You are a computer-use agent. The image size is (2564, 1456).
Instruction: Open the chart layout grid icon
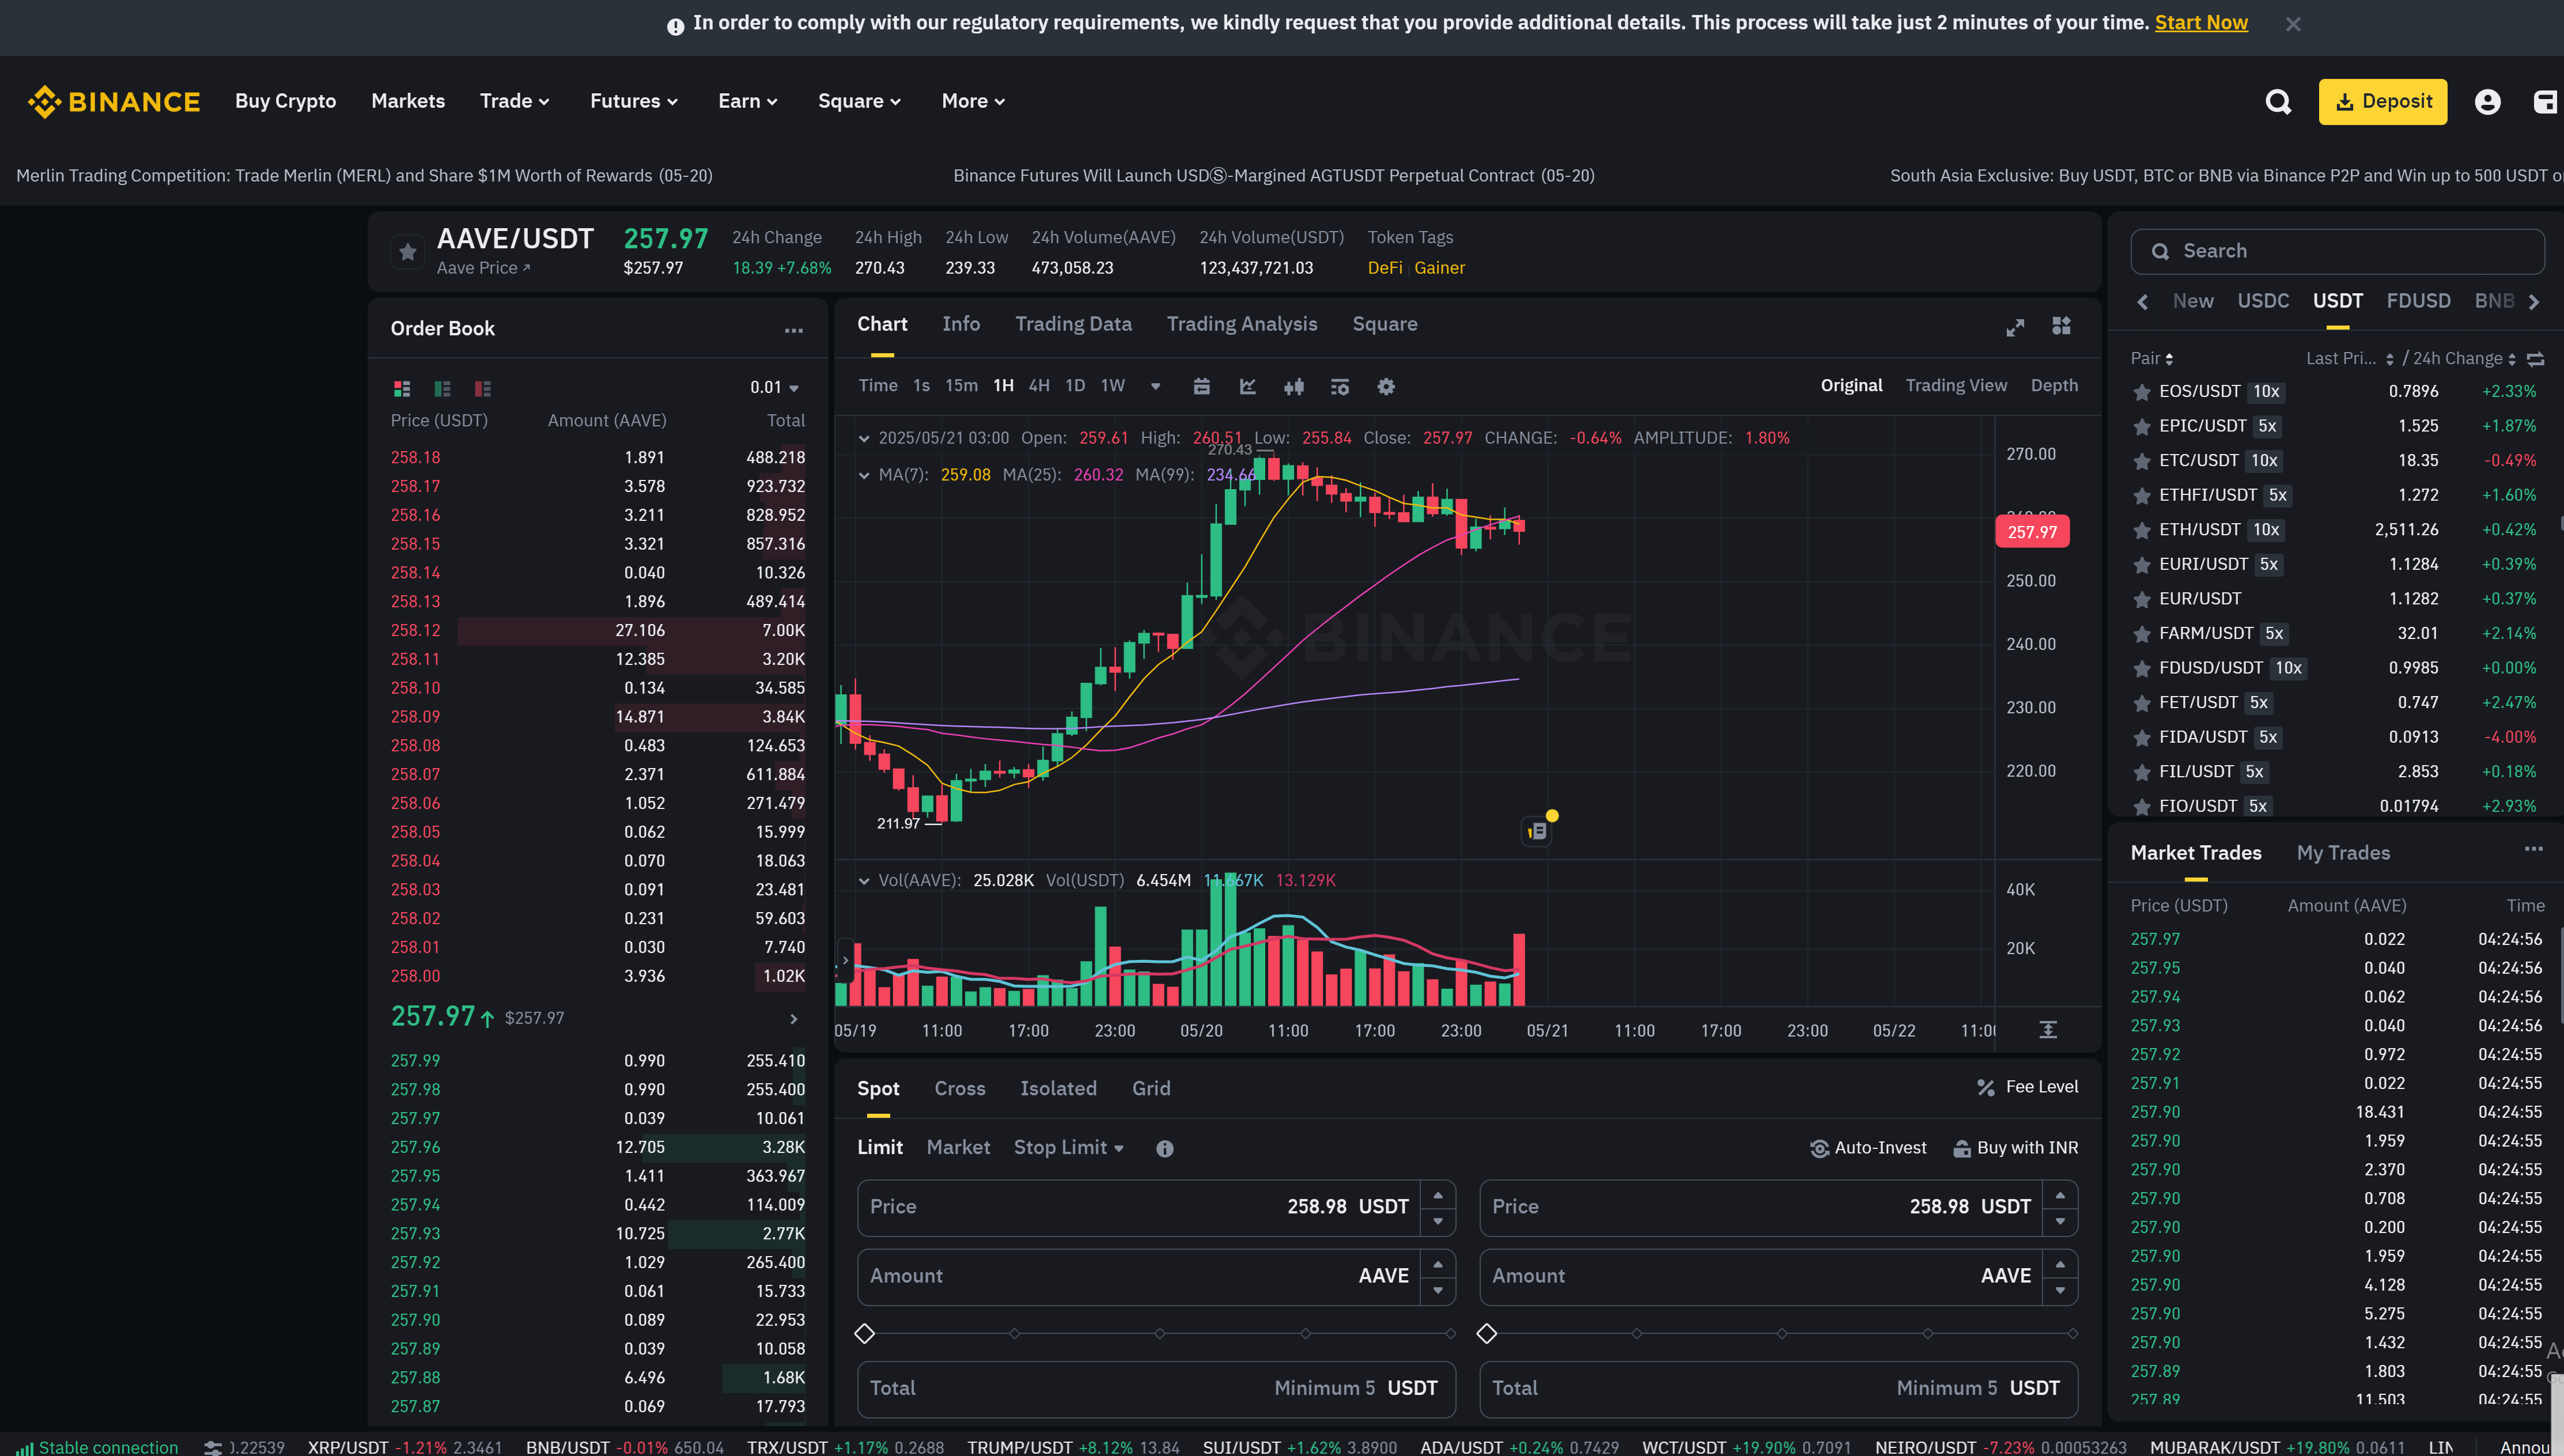click(x=2061, y=326)
